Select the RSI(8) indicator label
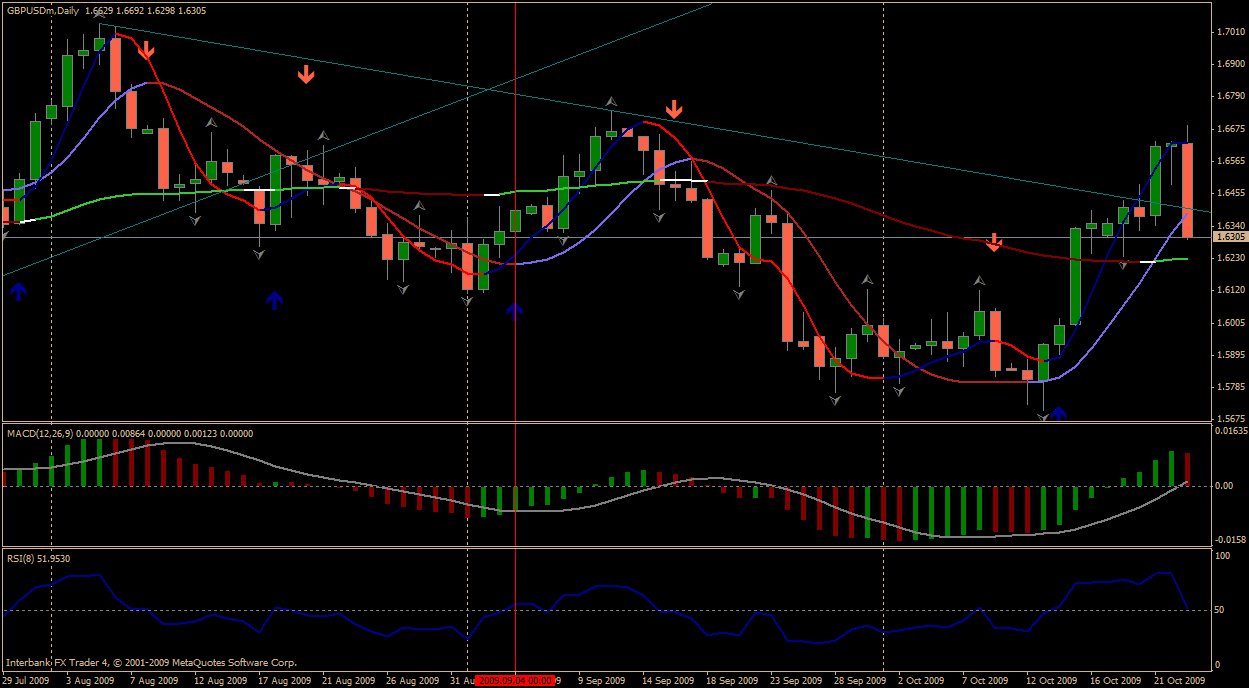 pyautogui.click(x=24, y=559)
